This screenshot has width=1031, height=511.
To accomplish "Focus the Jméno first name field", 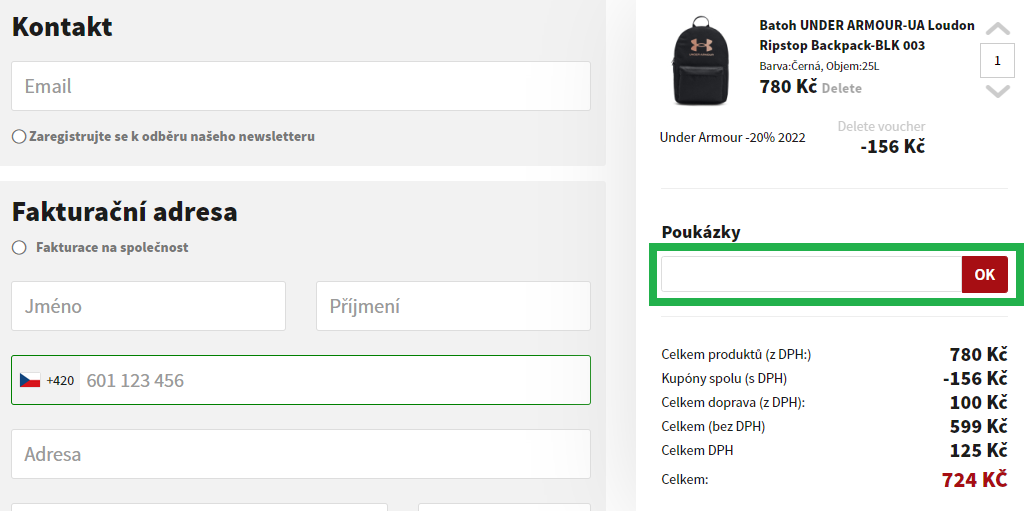I will tap(149, 306).
